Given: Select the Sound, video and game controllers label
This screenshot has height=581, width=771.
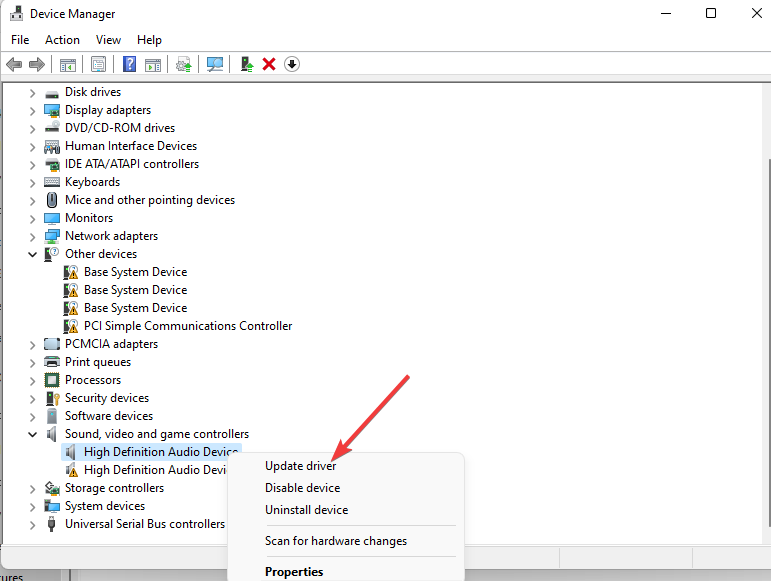Looking at the screenshot, I should coord(157,434).
